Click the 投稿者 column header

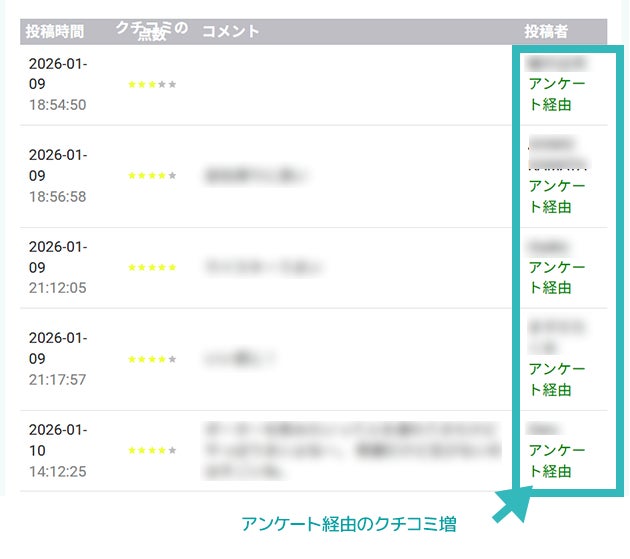546,32
